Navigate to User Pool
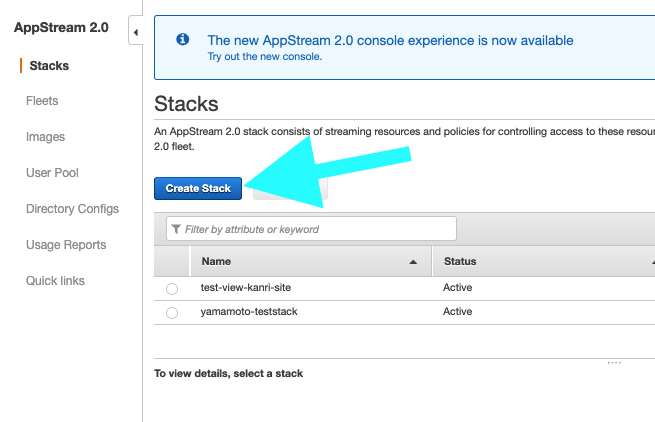 coord(52,173)
